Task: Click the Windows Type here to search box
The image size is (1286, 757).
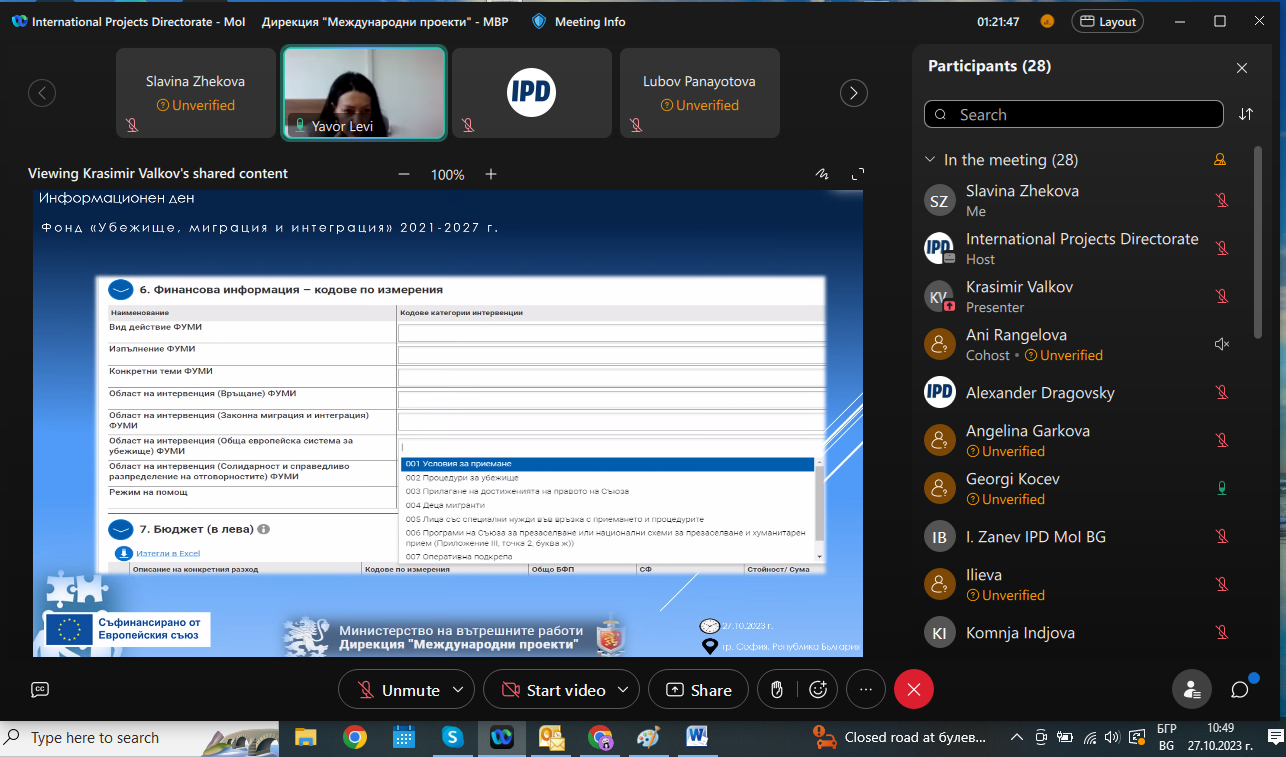Action: [x=140, y=737]
